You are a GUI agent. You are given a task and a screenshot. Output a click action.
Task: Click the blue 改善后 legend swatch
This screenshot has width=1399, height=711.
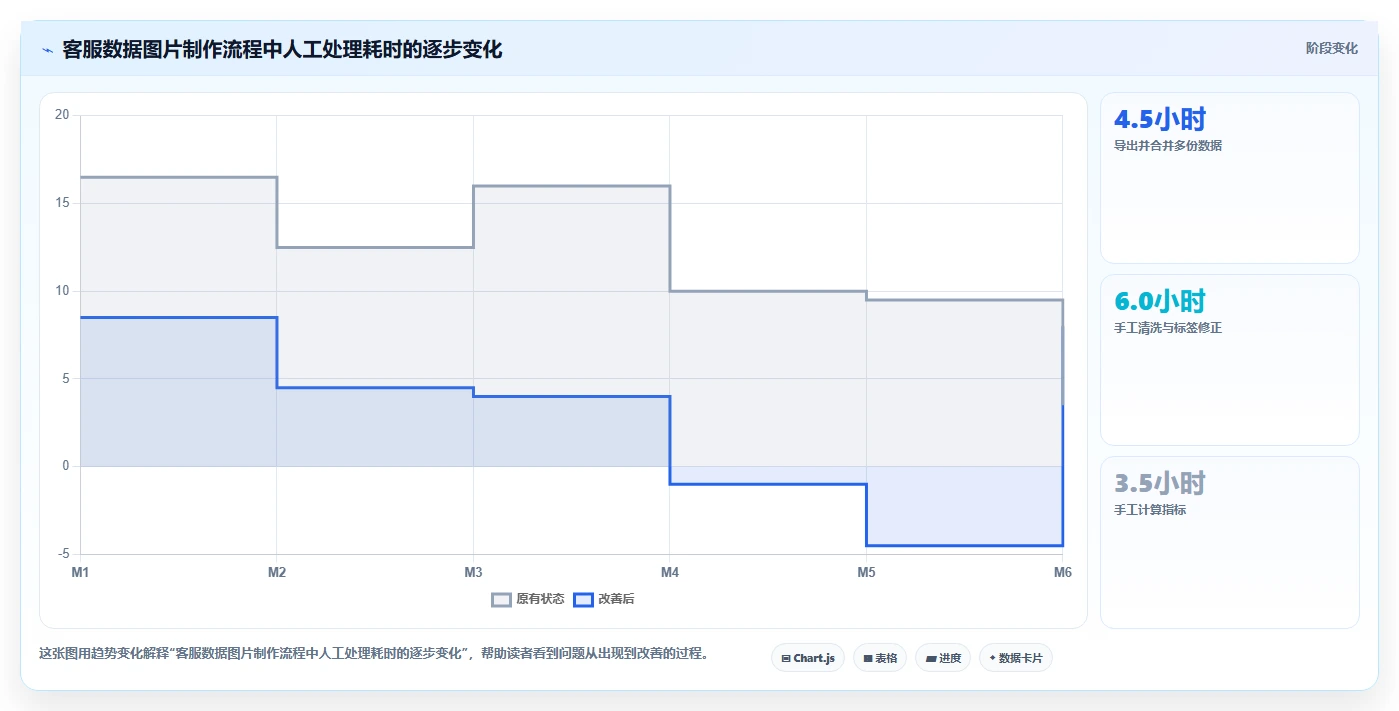pyautogui.click(x=583, y=600)
